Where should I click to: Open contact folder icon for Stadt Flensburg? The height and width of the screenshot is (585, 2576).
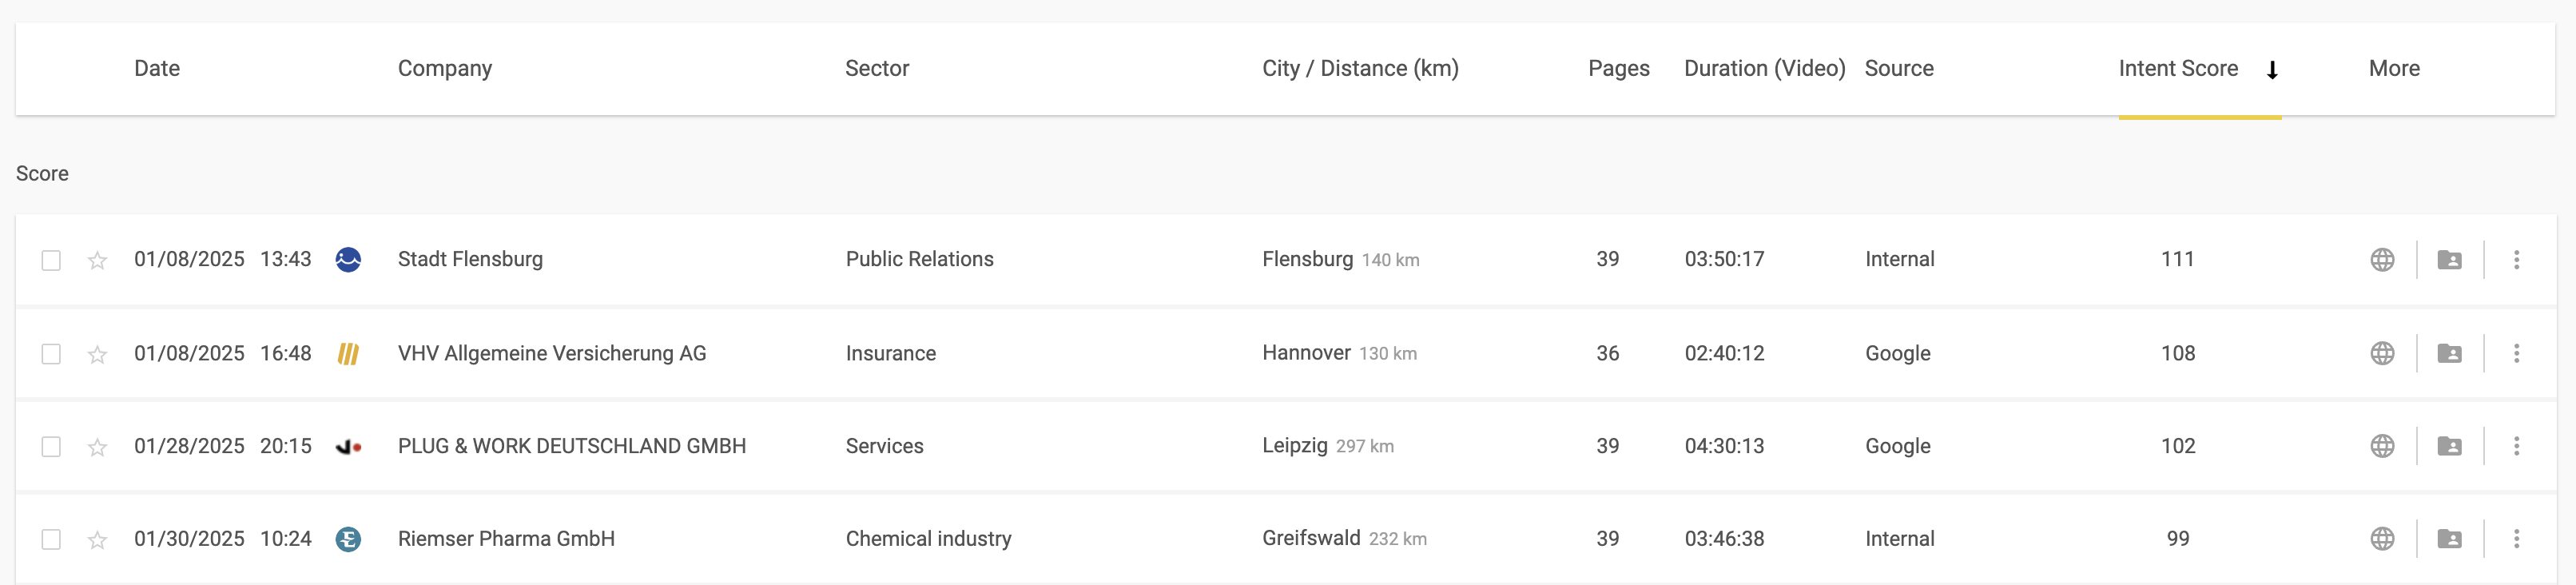click(x=2449, y=260)
